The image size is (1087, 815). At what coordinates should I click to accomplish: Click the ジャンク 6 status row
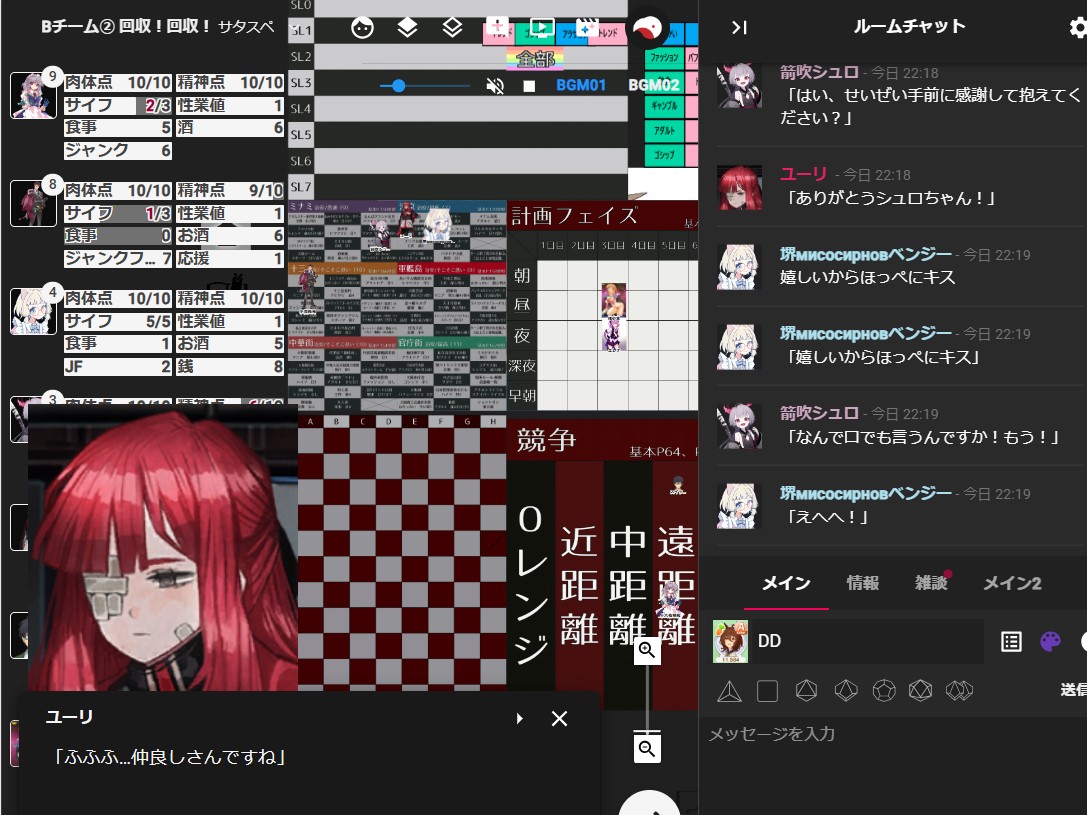coord(118,150)
